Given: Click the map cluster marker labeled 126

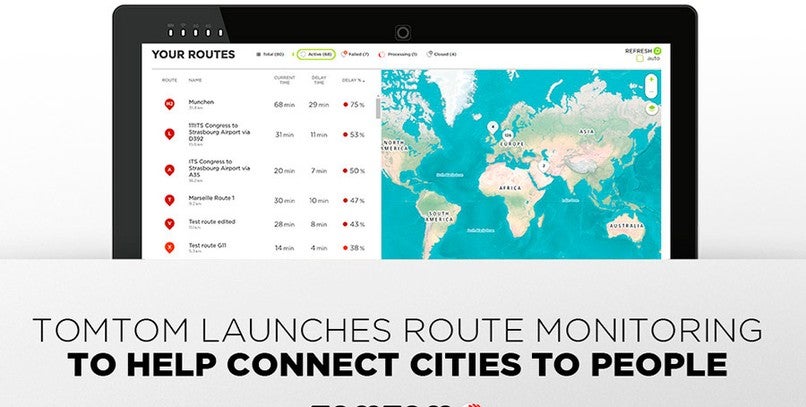Looking at the screenshot, I should pyautogui.click(x=507, y=136).
